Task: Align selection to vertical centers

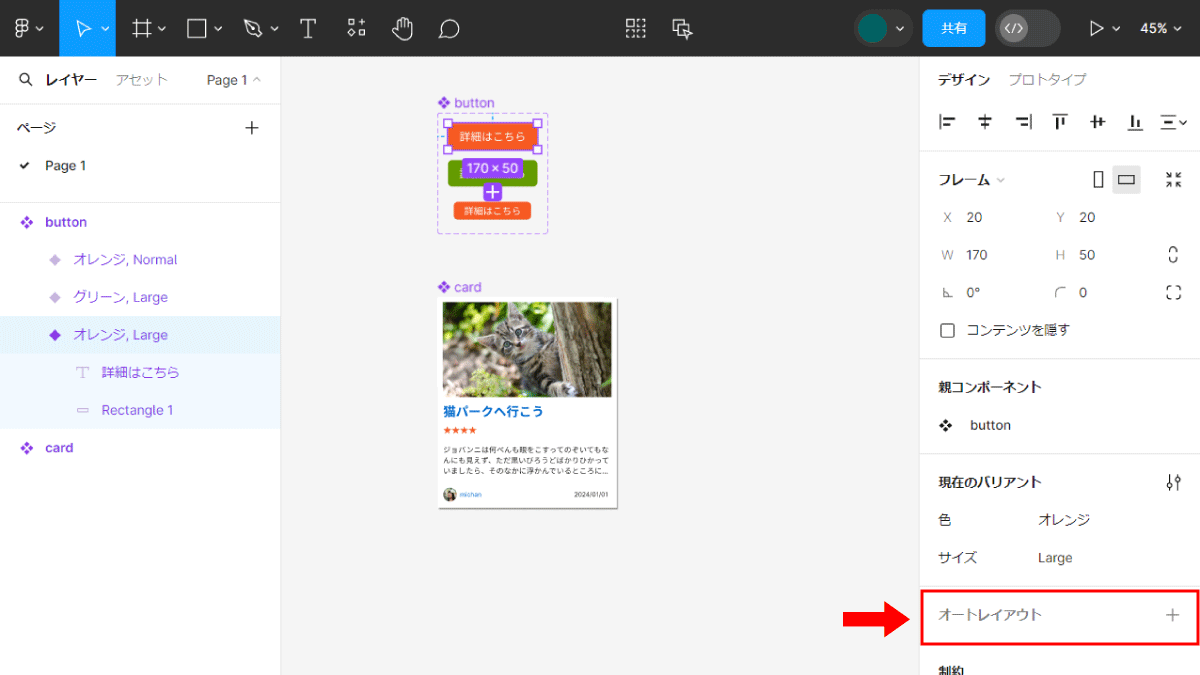Action: point(1098,122)
